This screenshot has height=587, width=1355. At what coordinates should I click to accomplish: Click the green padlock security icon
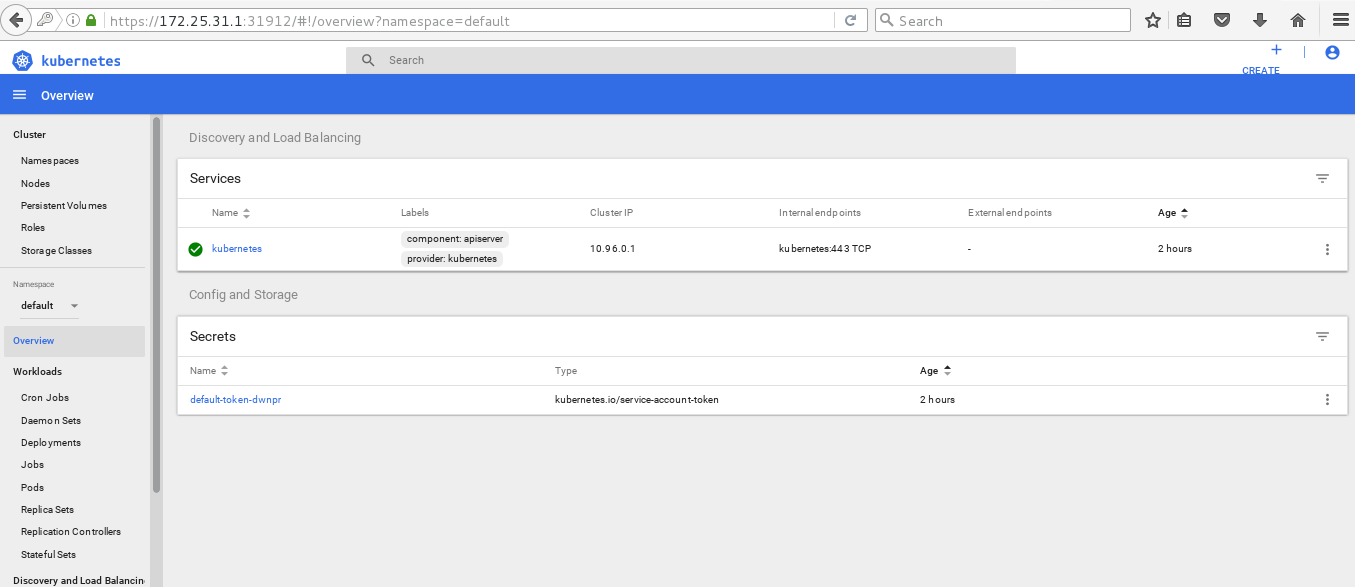click(x=91, y=20)
